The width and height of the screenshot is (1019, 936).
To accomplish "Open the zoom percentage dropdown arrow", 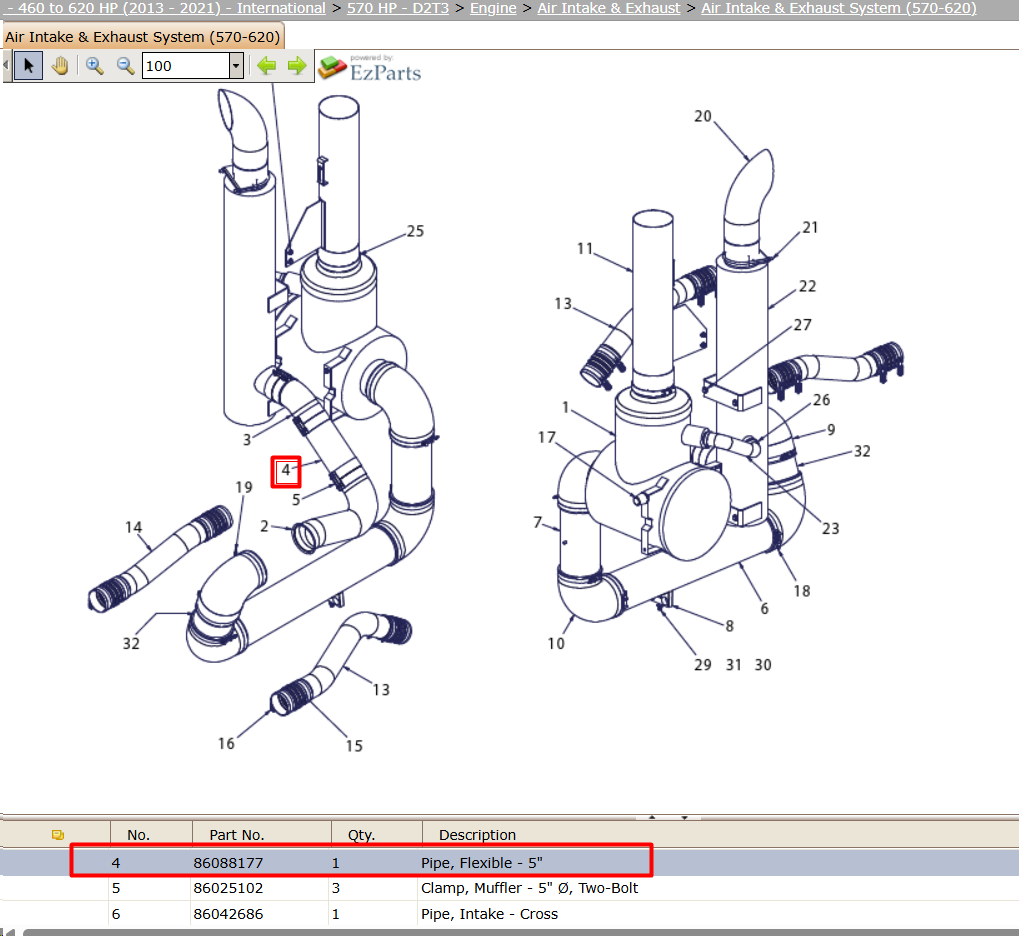I will click(x=237, y=66).
